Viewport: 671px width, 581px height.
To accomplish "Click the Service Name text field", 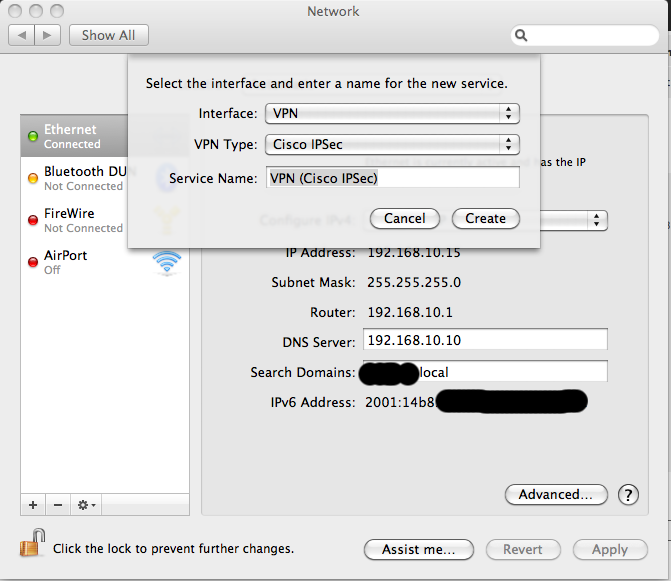I will (392, 178).
